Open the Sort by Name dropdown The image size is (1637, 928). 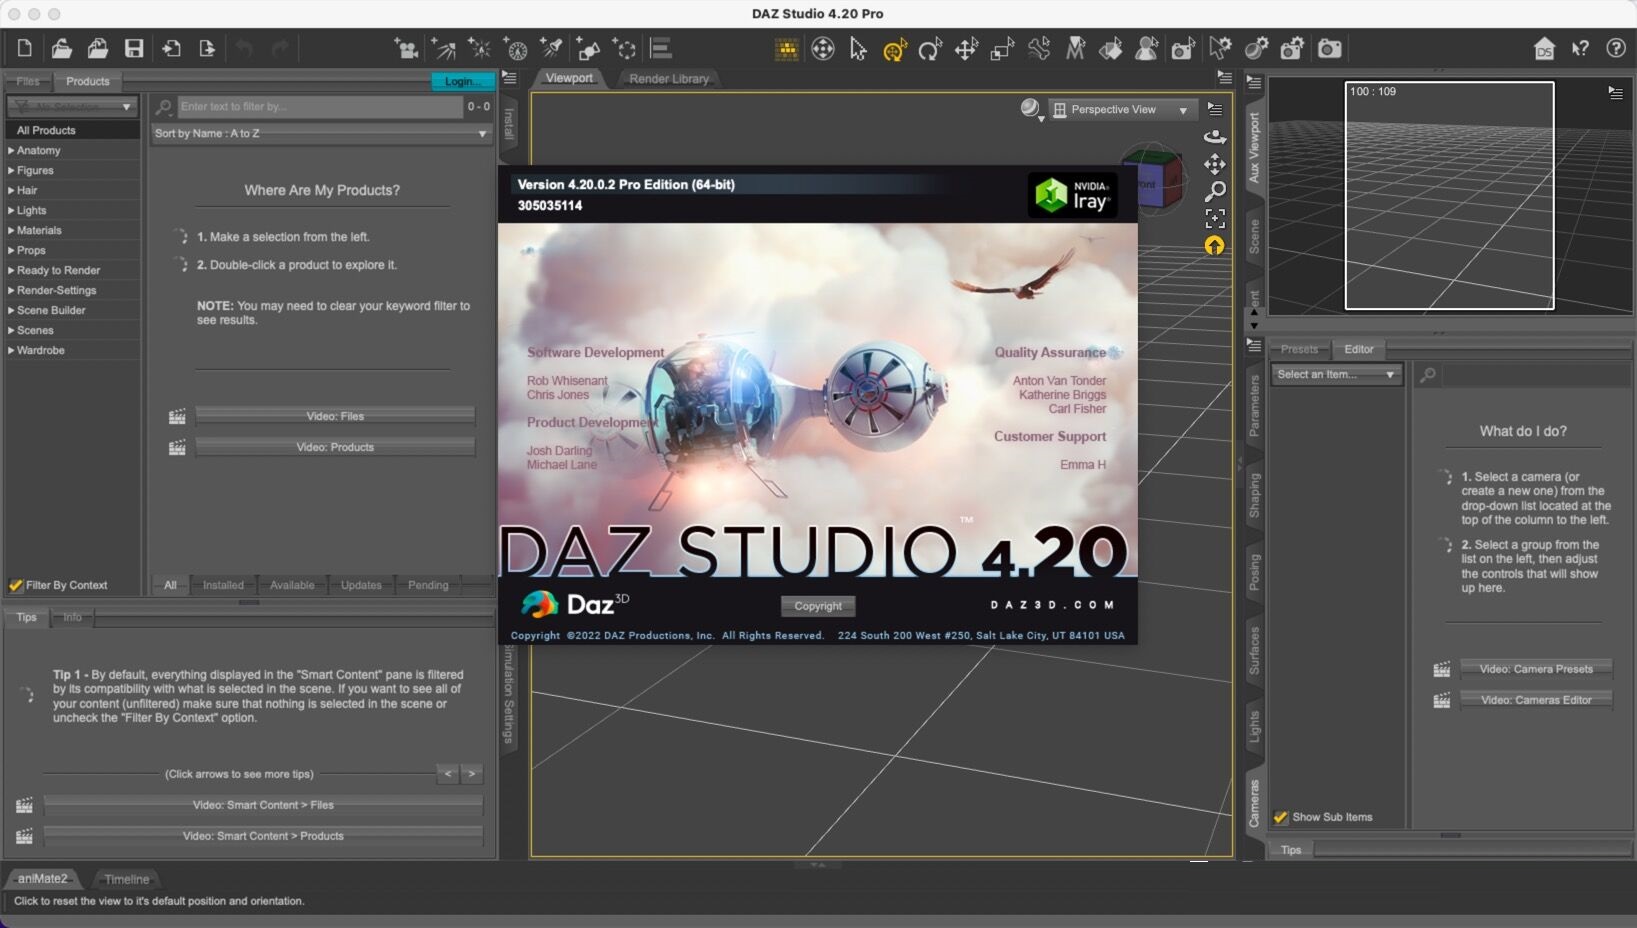[321, 133]
